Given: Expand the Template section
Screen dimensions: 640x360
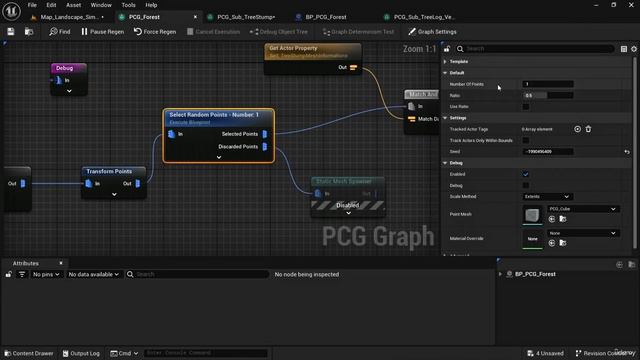Looking at the screenshot, I should [445, 62].
